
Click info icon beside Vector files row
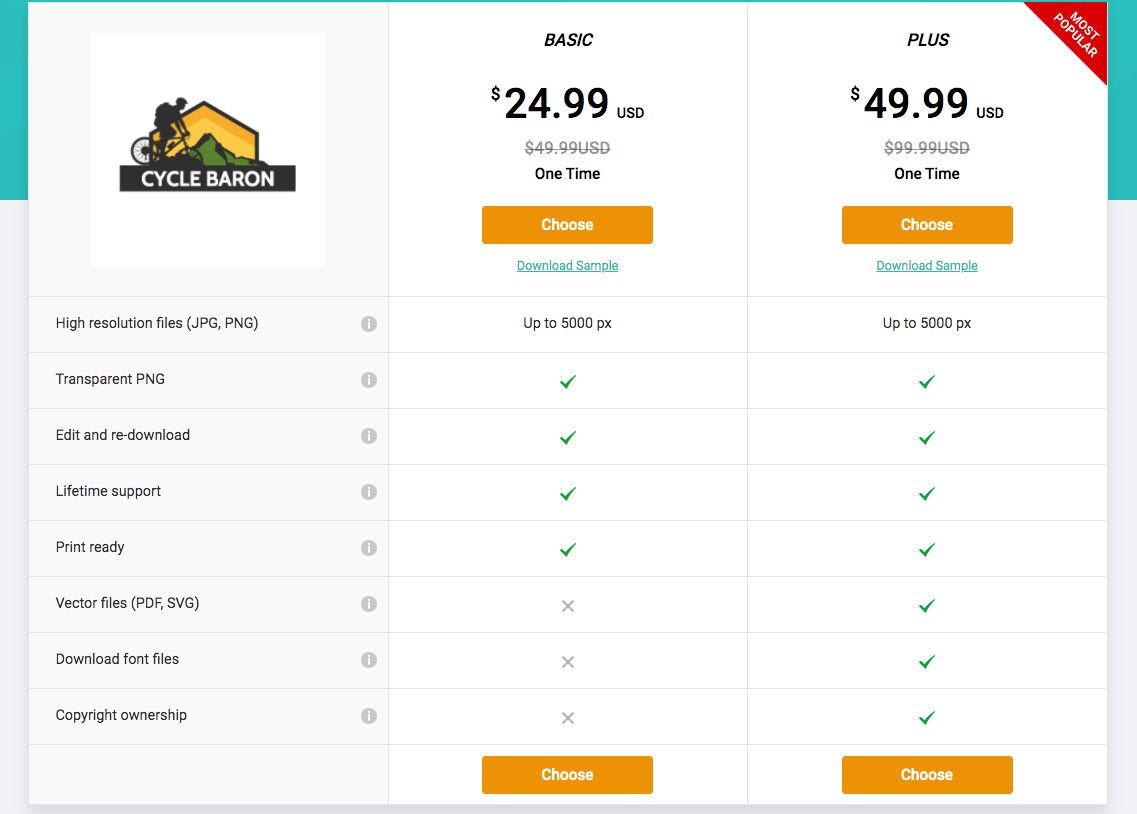coord(369,604)
